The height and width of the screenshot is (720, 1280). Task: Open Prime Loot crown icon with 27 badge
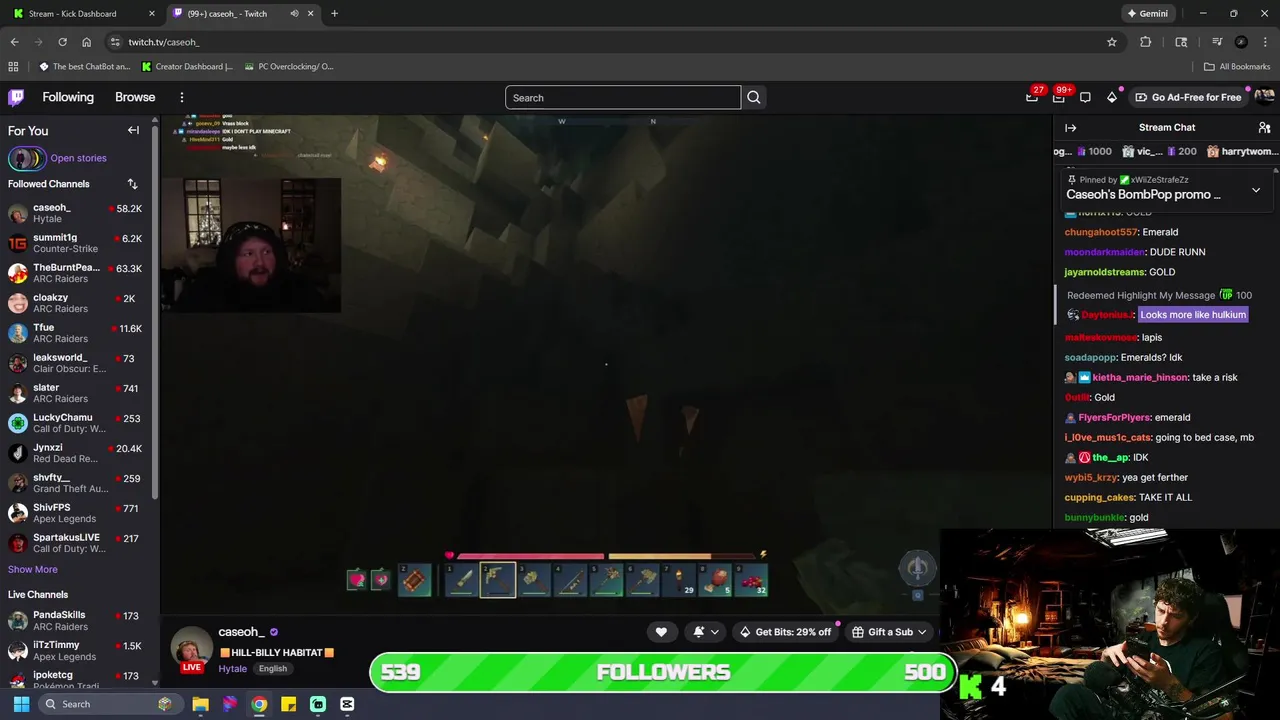click(1032, 97)
